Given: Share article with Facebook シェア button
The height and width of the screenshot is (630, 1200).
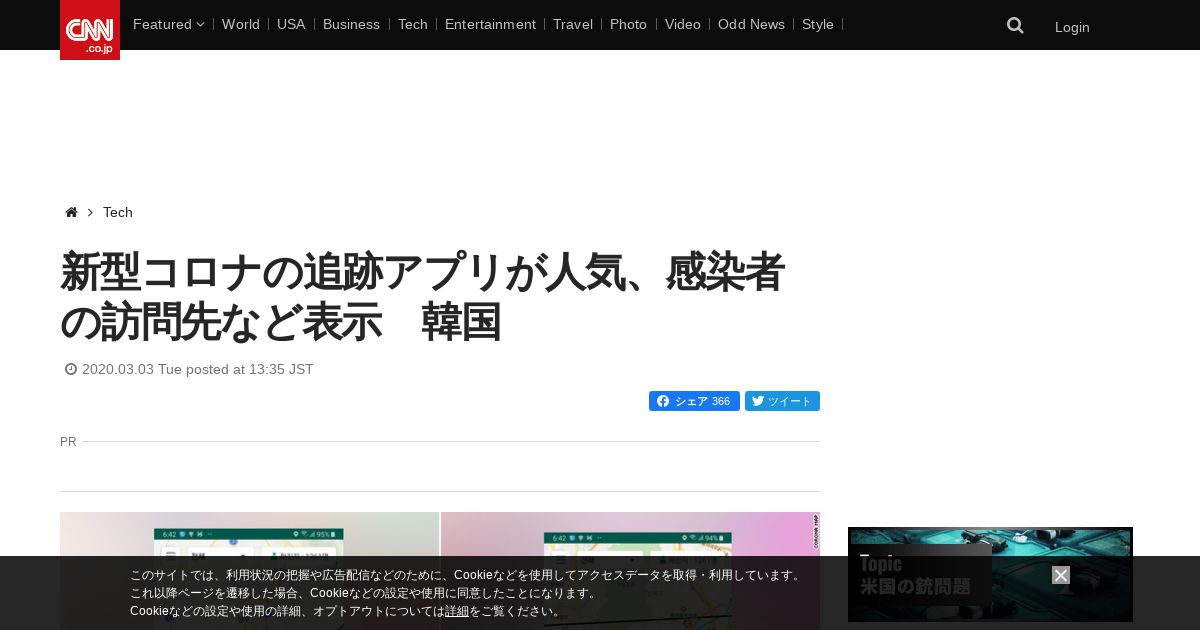Looking at the screenshot, I should pos(694,401).
